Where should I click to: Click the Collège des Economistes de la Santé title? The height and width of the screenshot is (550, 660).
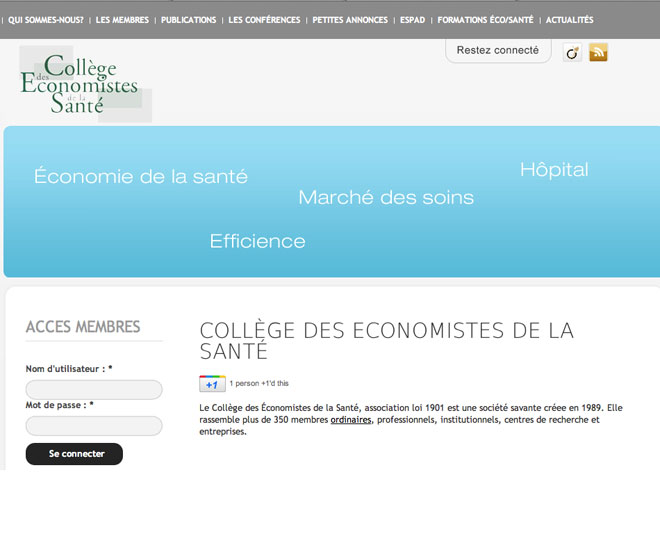[387, 340]
